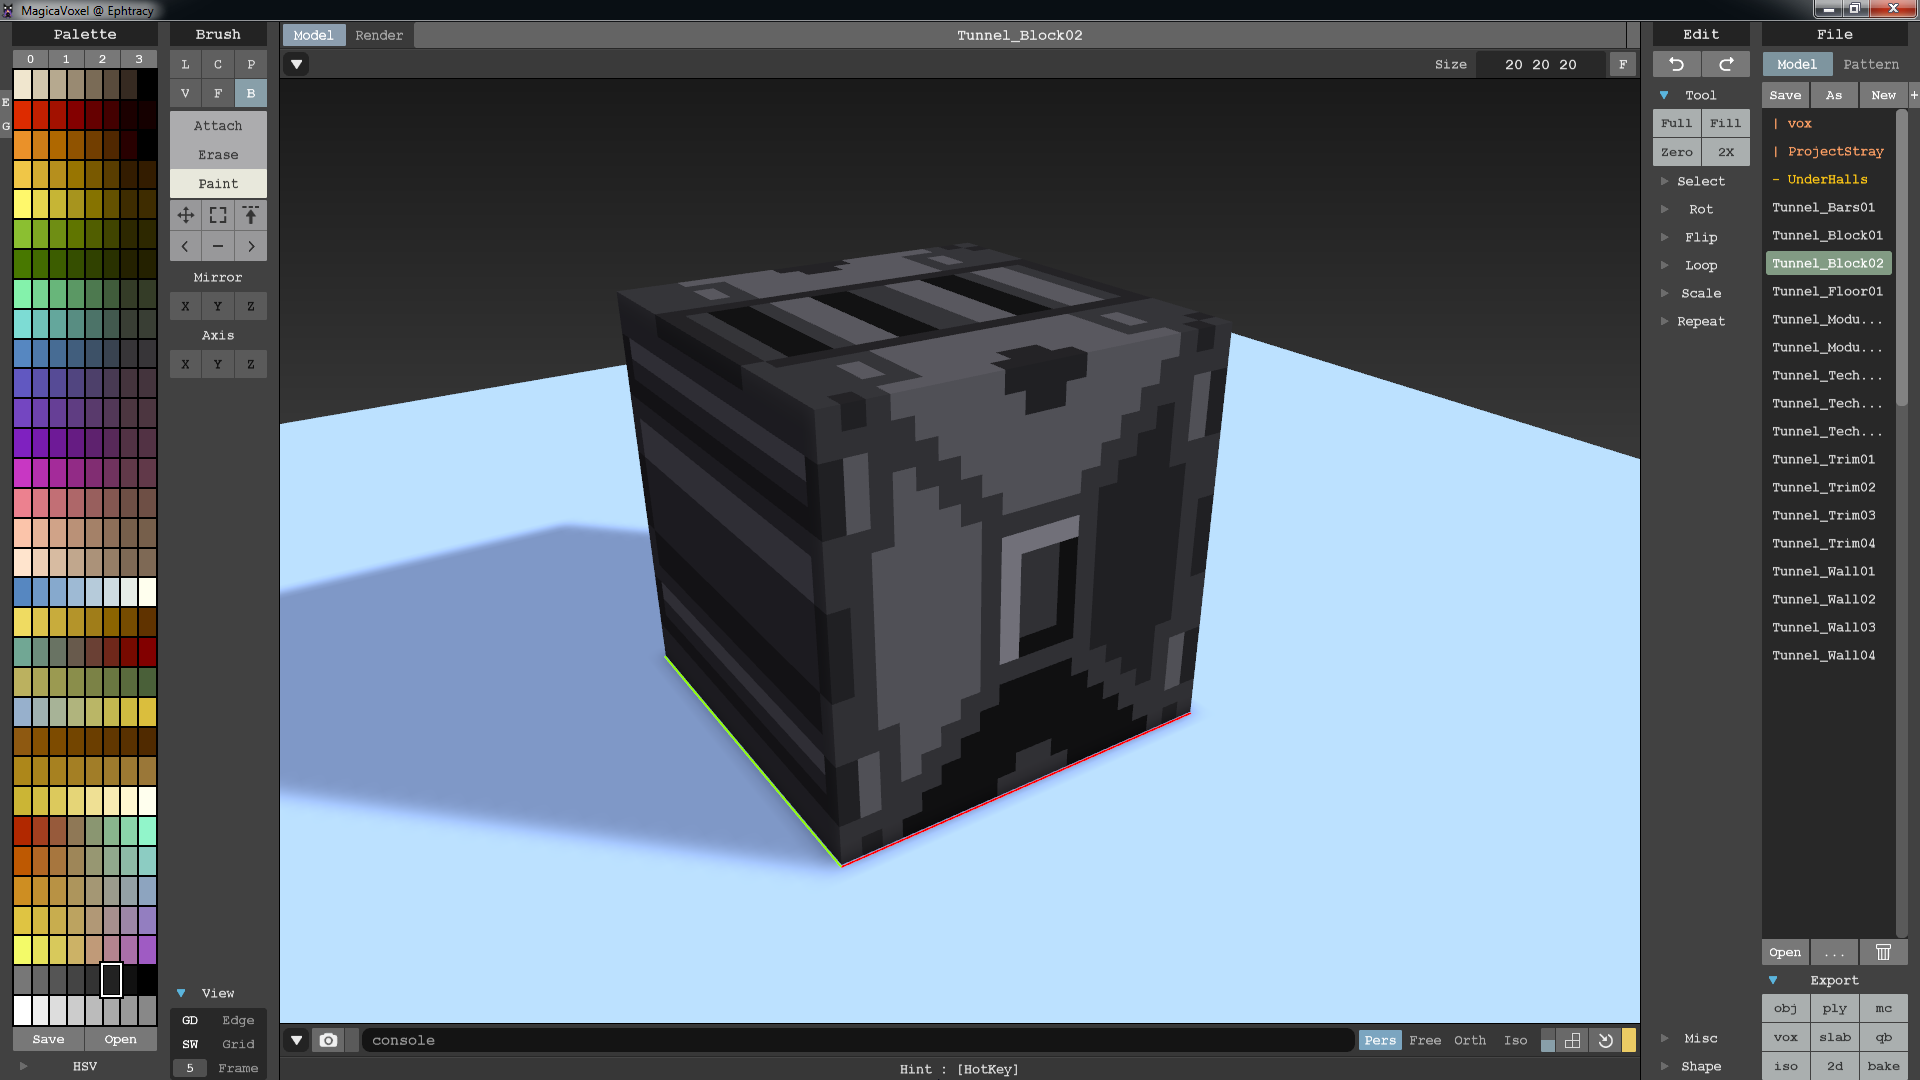Click the reset-camera rotation icon
The image size is (1920, 1080).
pos(1605,1040)
